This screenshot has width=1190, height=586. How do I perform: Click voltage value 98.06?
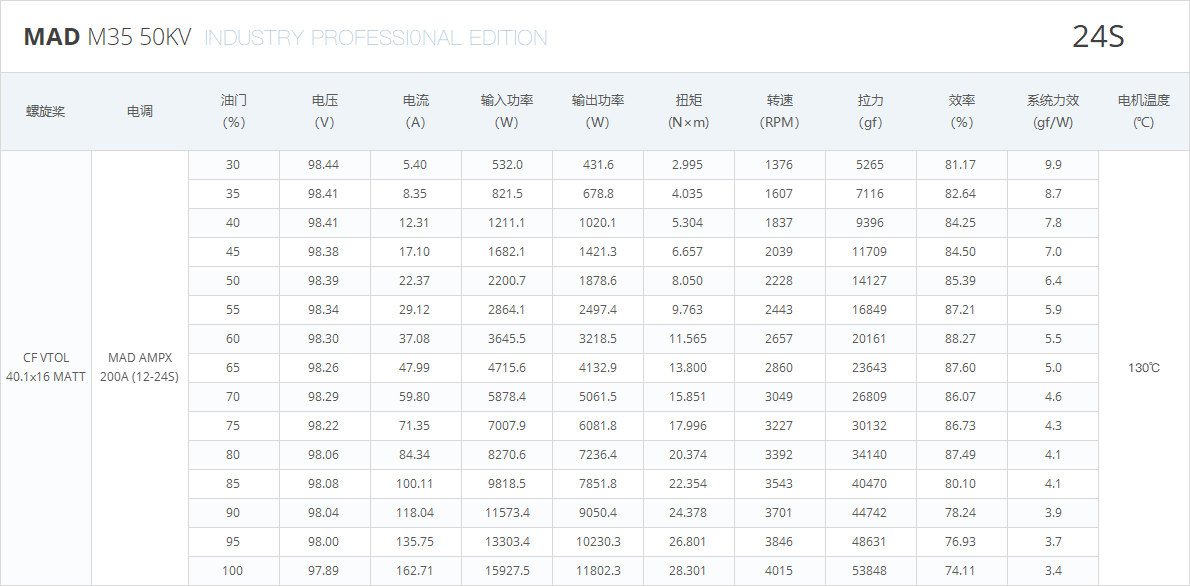pos(325,455)
